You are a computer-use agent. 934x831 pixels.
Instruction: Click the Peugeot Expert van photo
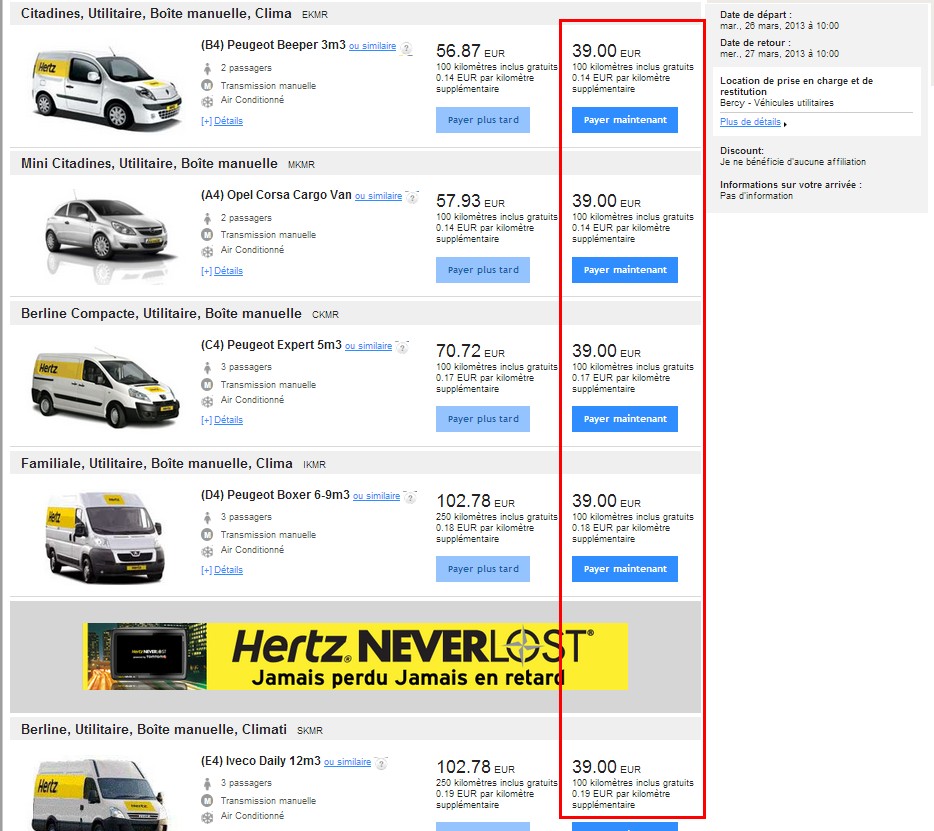point(105,388)
